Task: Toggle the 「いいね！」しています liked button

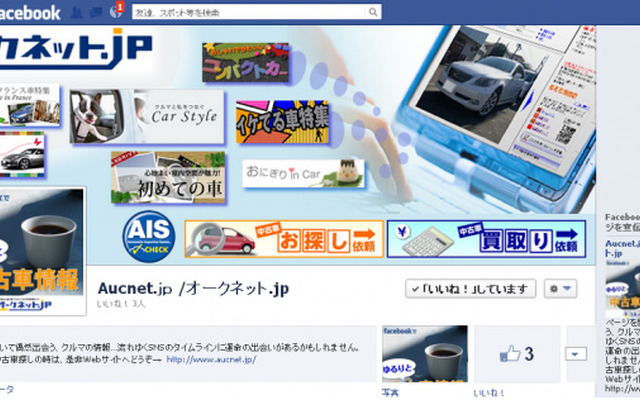Action: pyautogui.click(x=471, y=289)
